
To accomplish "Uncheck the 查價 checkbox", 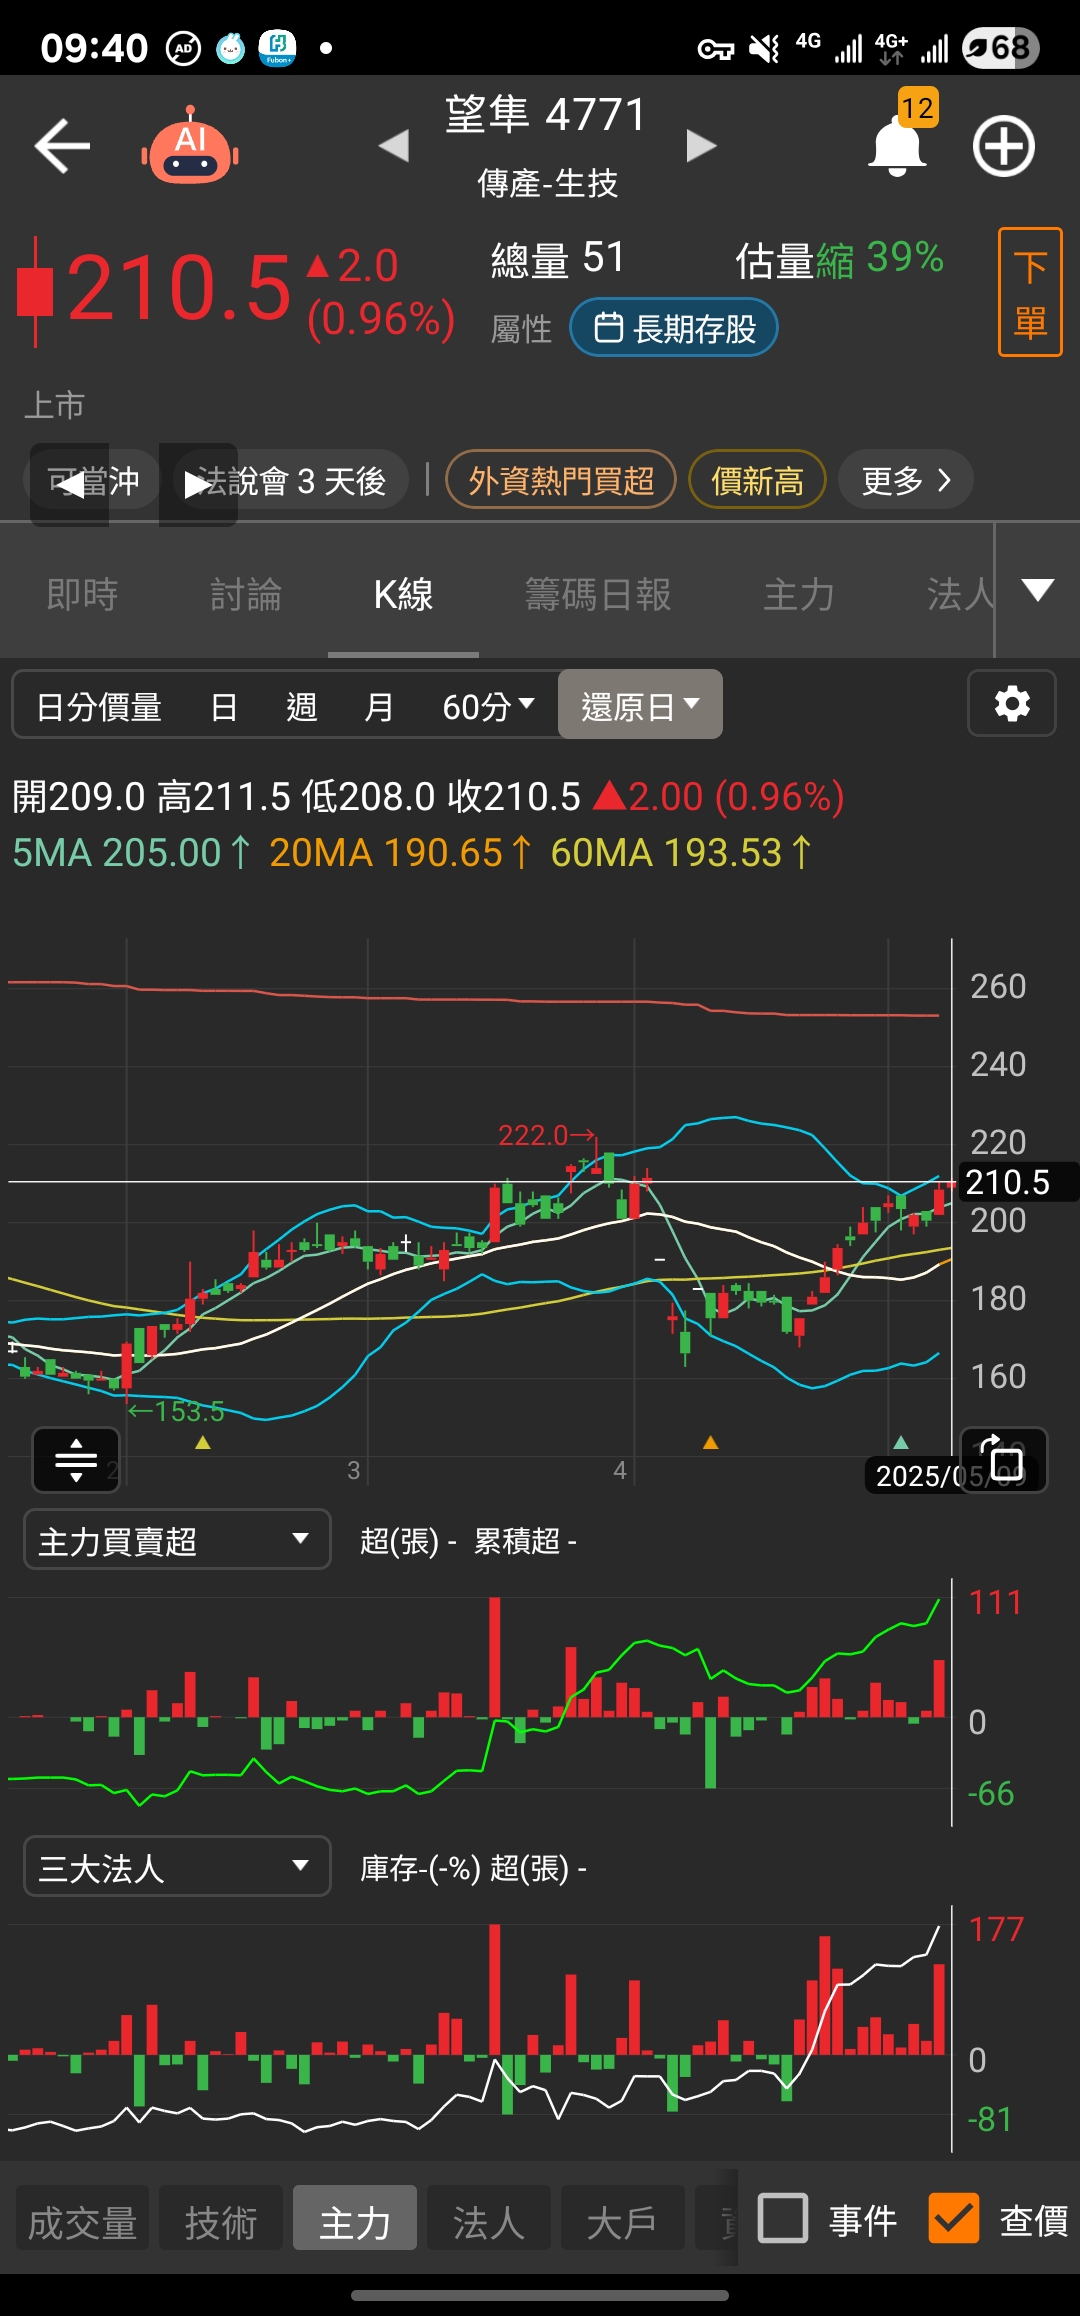I will (x=953, y=2219).
